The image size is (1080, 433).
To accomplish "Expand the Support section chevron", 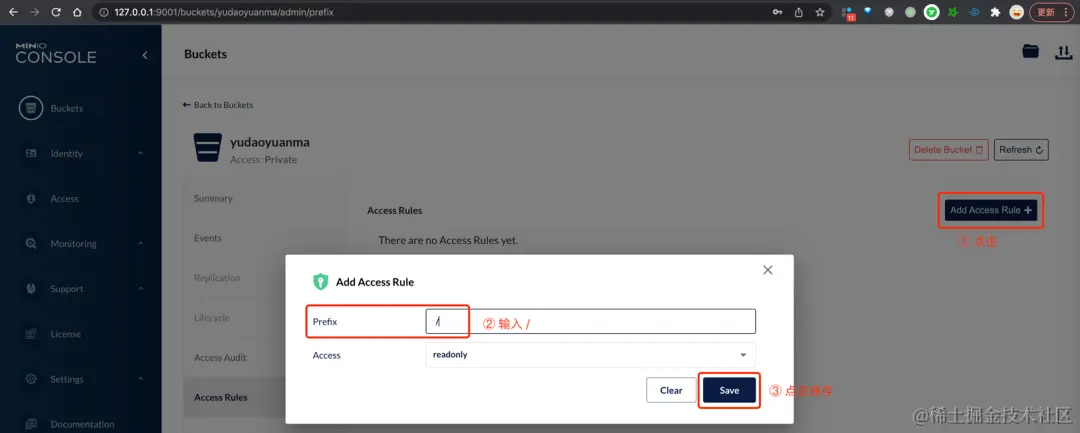I will tap(140, 289).
